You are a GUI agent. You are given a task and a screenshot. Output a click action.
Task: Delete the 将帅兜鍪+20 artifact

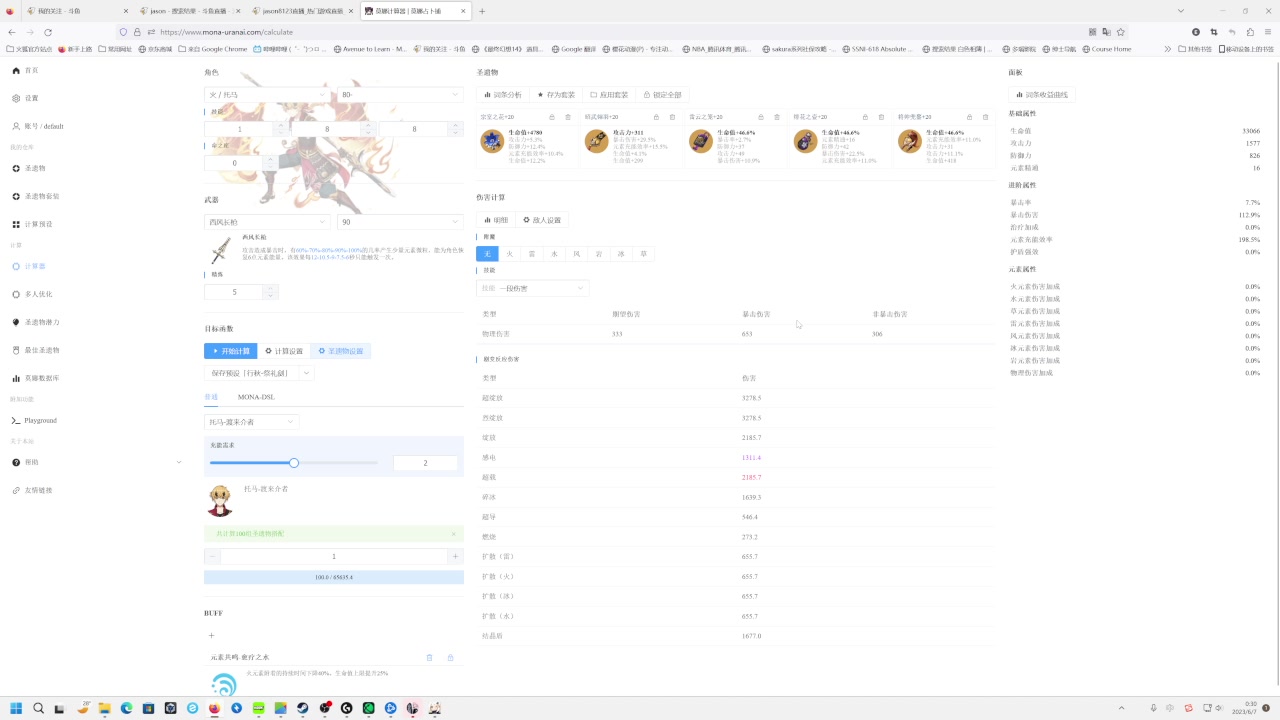click(985, 117)
